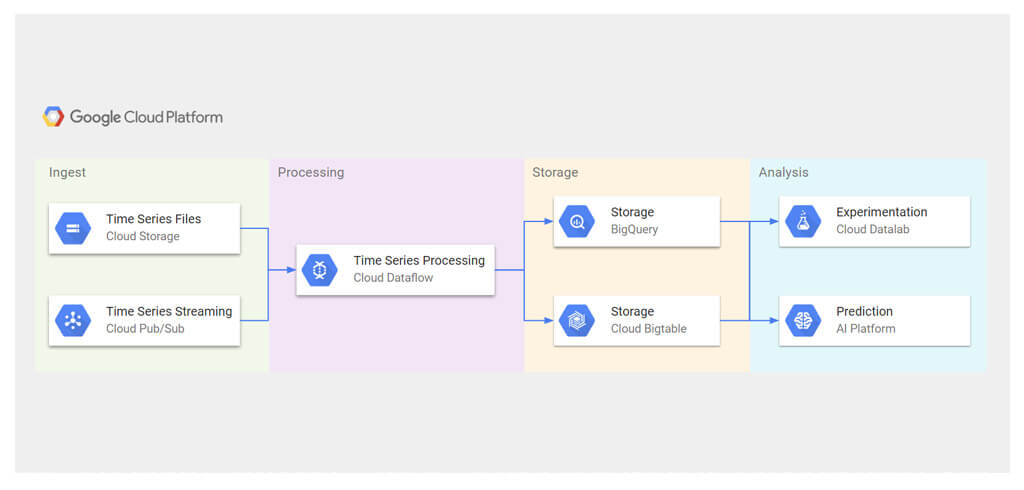Click the BigQuery hexagon icon
Image resolution: width=1024 pixels, height=490 pixels.
coord(577,221)
